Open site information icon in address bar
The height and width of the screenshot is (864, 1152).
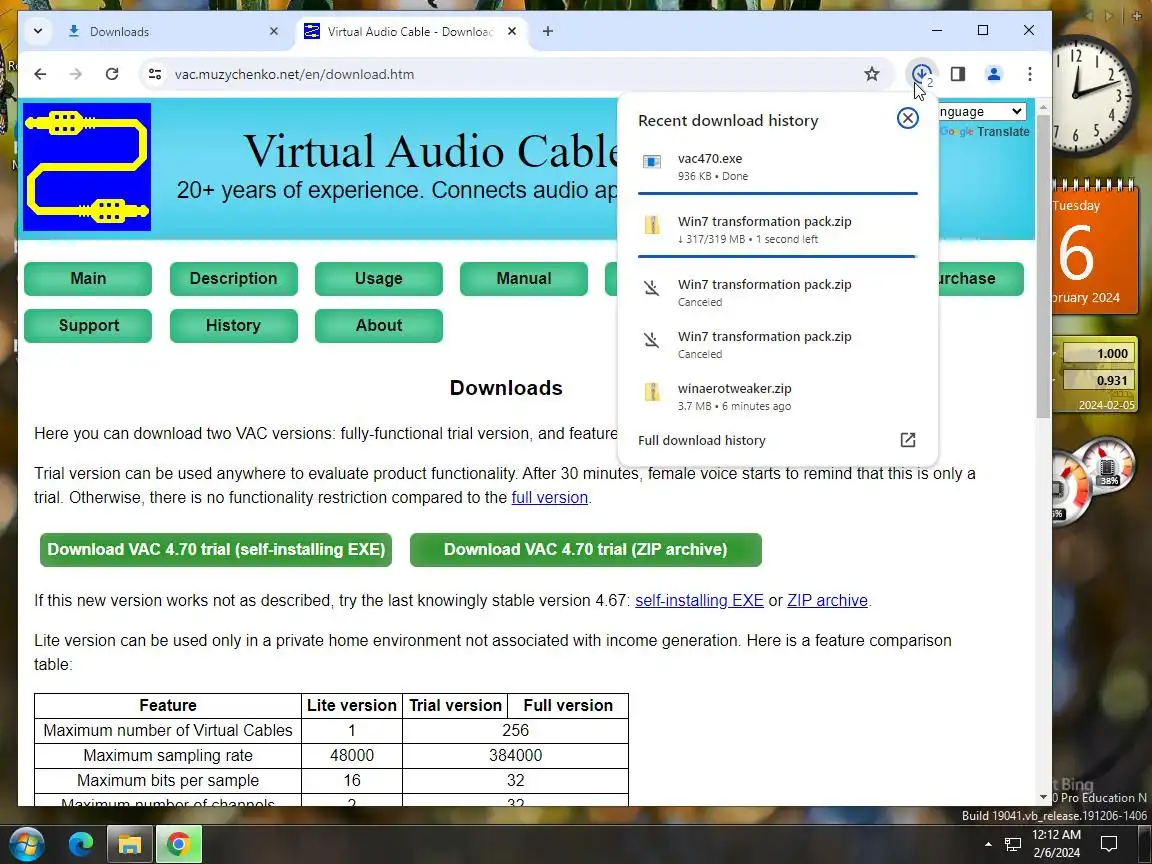click(155, 74)
